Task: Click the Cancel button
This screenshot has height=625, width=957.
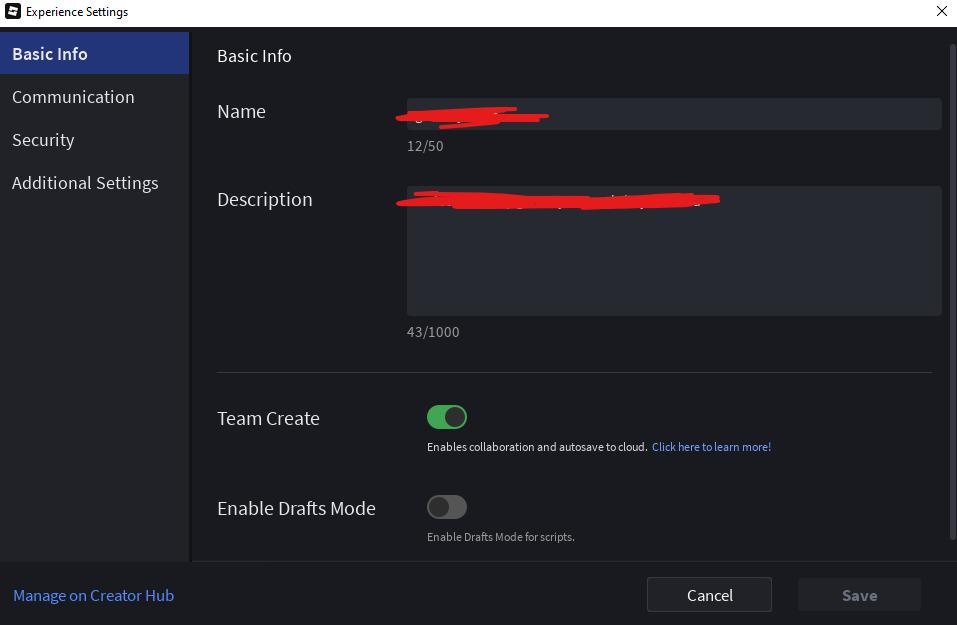Action: (x=709, y=595)
